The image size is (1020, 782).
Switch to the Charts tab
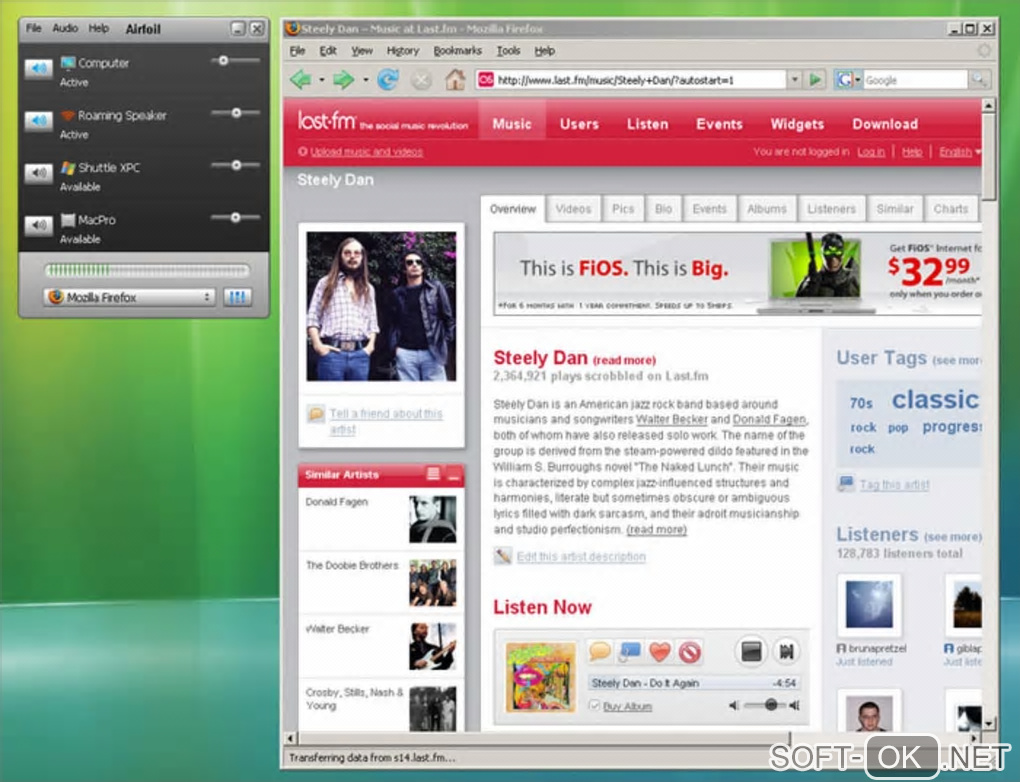[x=950, y=209]
